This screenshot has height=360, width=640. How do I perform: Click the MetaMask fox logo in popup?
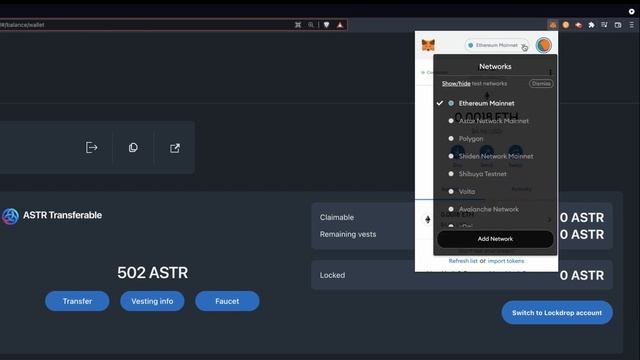428,45
